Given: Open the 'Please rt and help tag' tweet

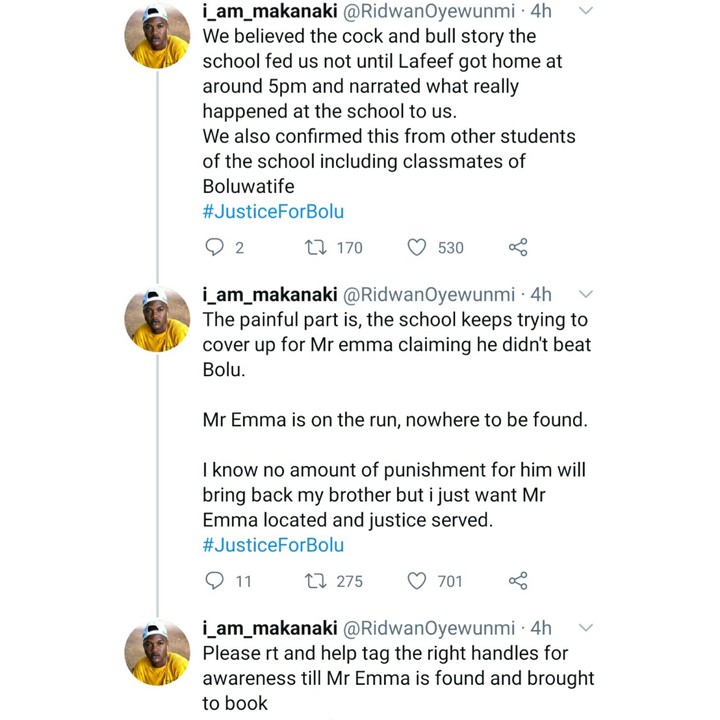Looking at the screenshot, I should tap(398, 678).
